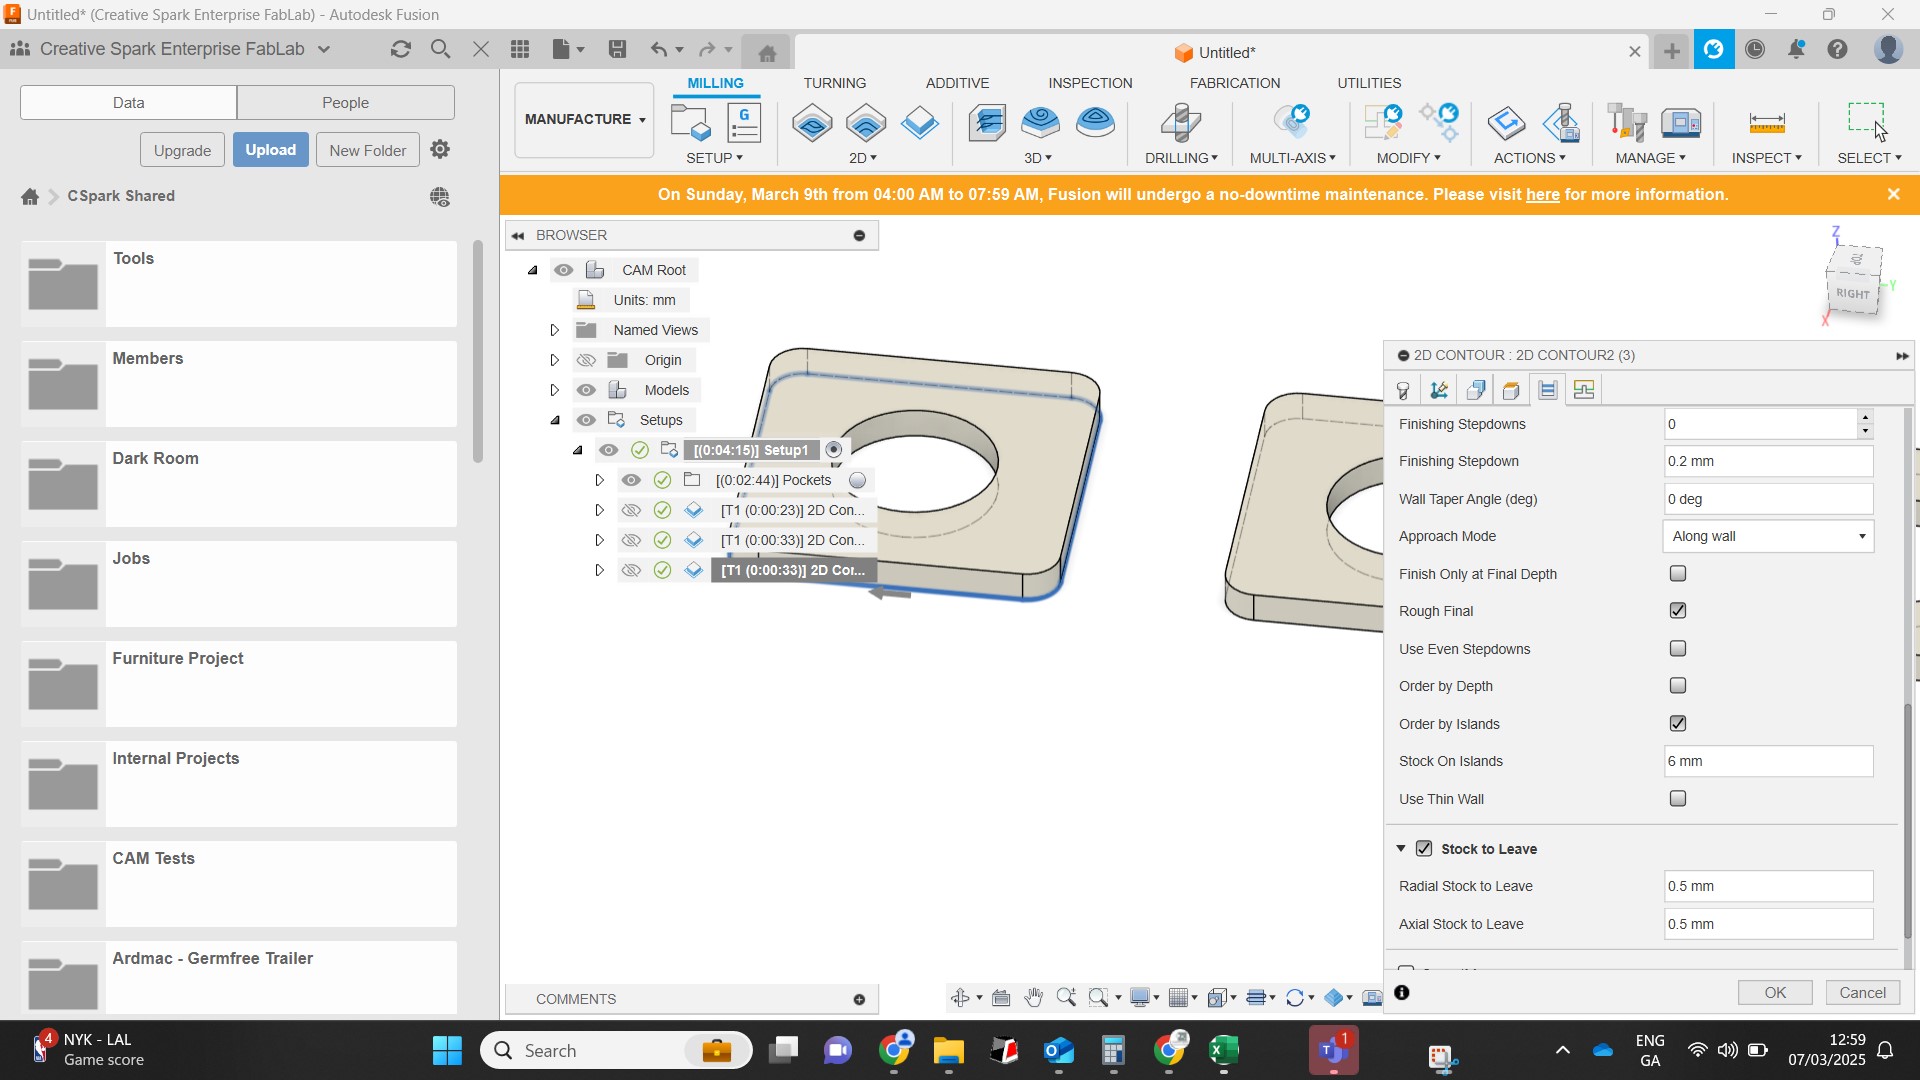Increase Finishing Stepdowns with up stepper
The width and height of the screenshot is (1920, 1080).
1865,417
